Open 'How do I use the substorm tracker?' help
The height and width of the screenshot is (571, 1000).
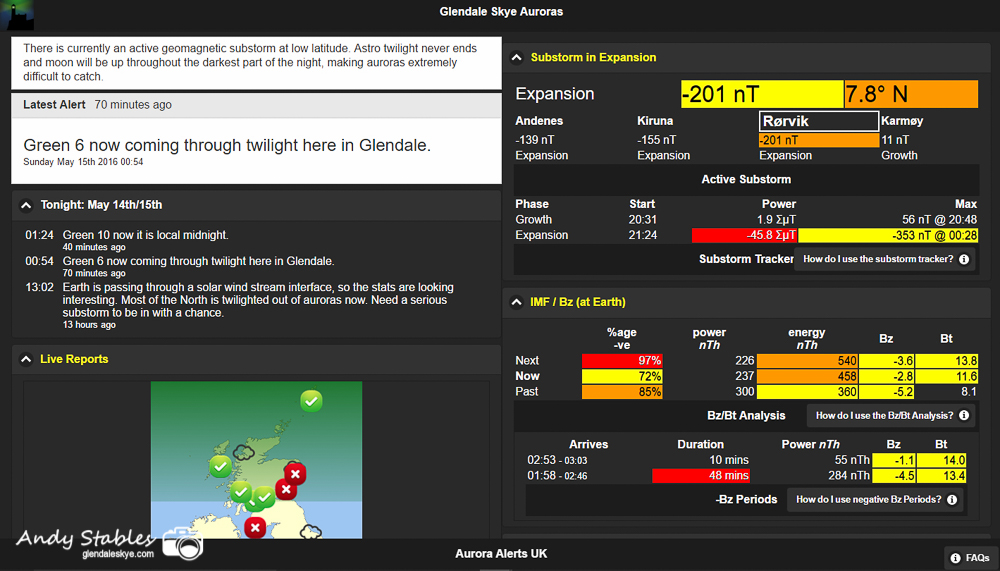click(886, 259)
